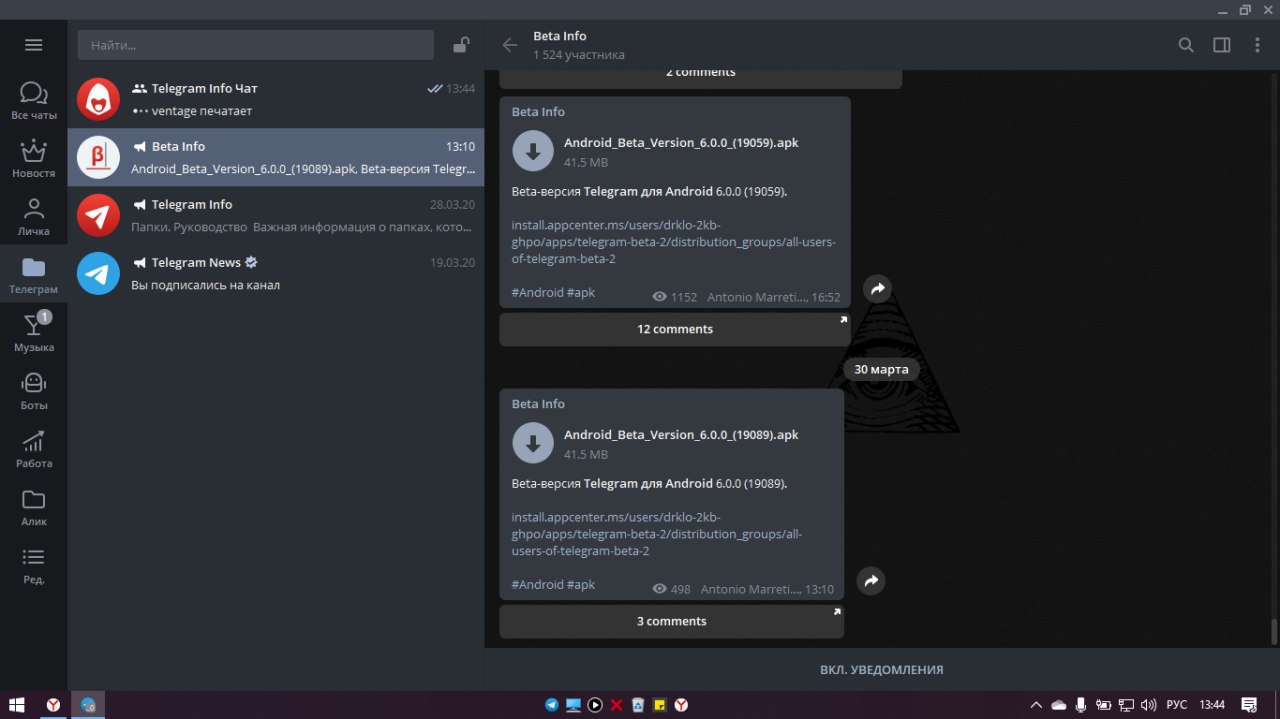Screen dimensions: 1280x719
Task: Open the 2 comments thread at top
Action: click(x=701, y=76)
